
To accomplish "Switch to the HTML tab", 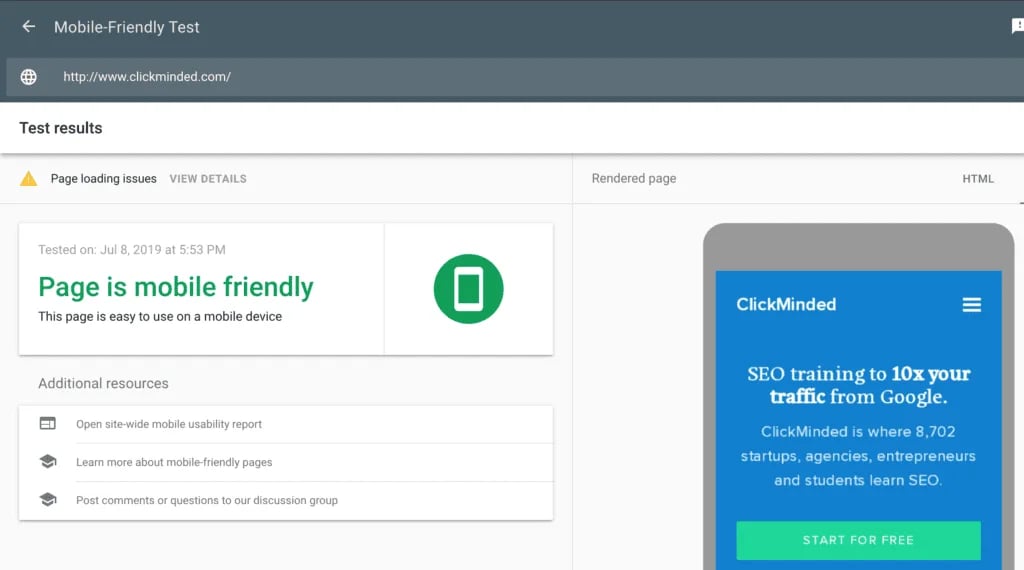I will click(x=977, y=179).
